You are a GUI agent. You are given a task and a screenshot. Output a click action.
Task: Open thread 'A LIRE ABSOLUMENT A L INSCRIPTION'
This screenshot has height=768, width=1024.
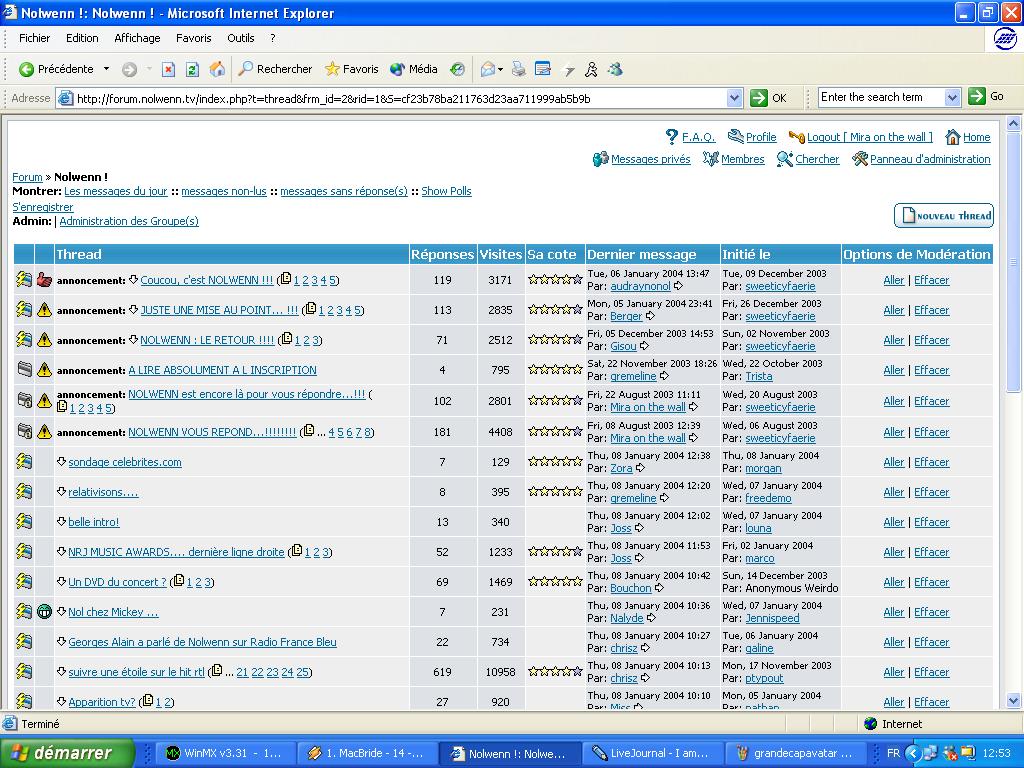pyautogui.click(x=222, y=370)
